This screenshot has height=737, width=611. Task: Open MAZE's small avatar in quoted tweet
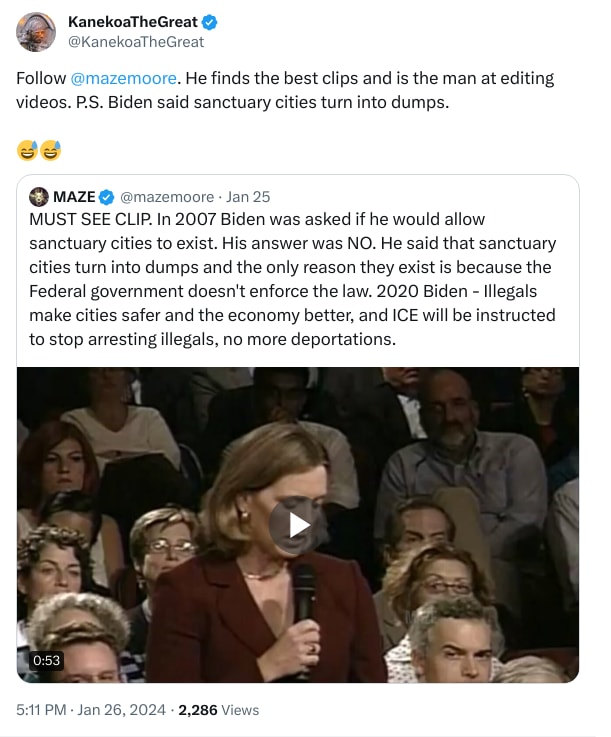click(x=39, y=197)
